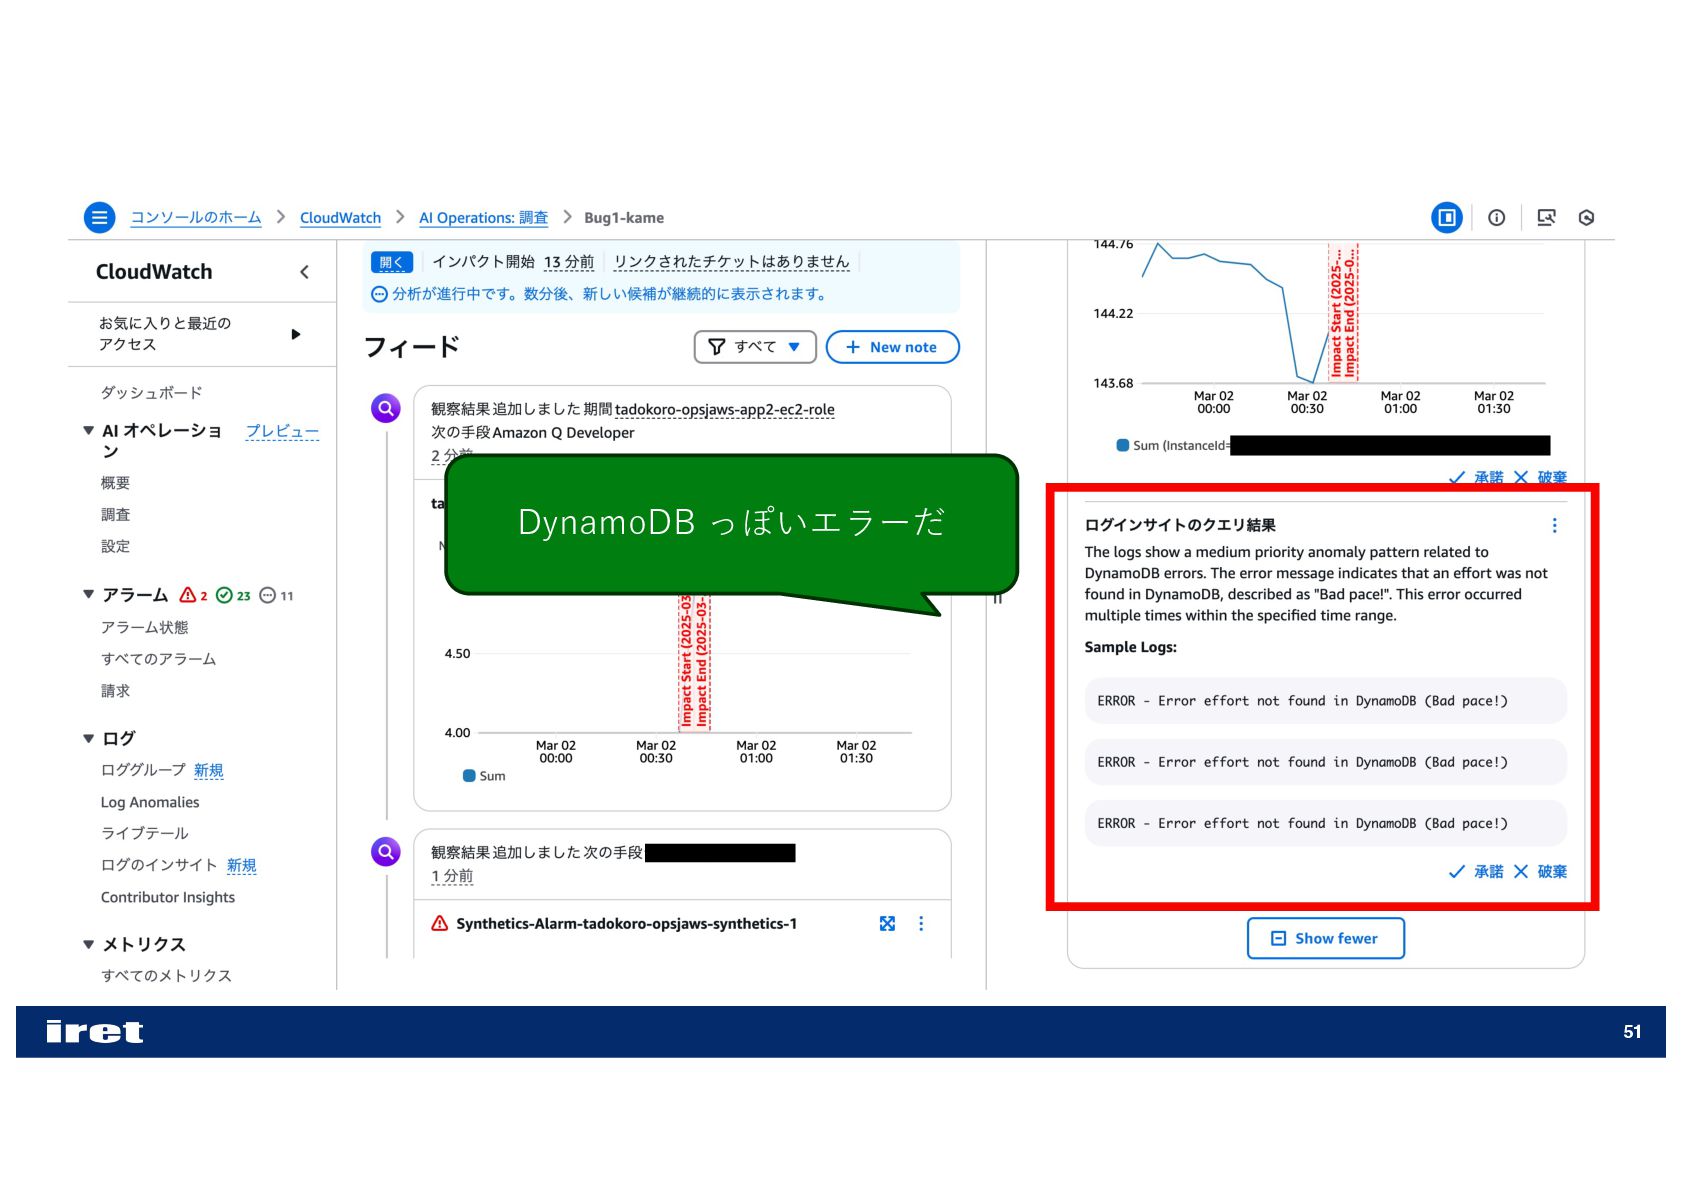Viewport: 1683px width, 1190px height.
Task: Click the Show fewer button
Action: click(x=1325, y=938)
